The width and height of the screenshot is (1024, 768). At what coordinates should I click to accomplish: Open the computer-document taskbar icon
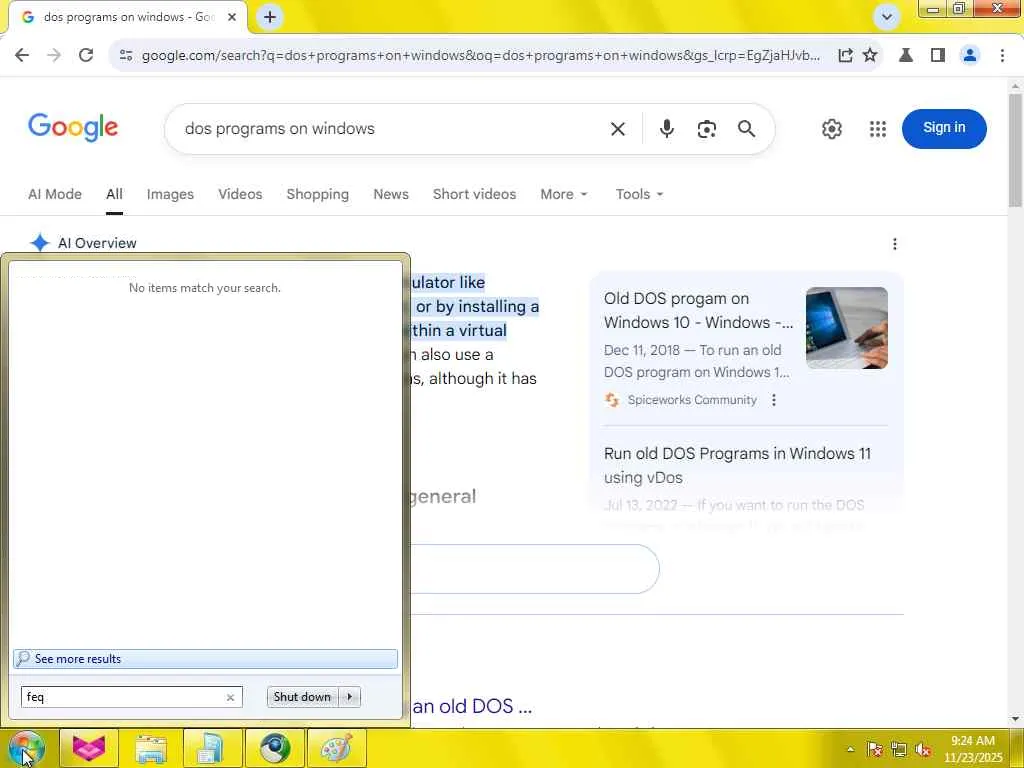[x=212, y=748]
